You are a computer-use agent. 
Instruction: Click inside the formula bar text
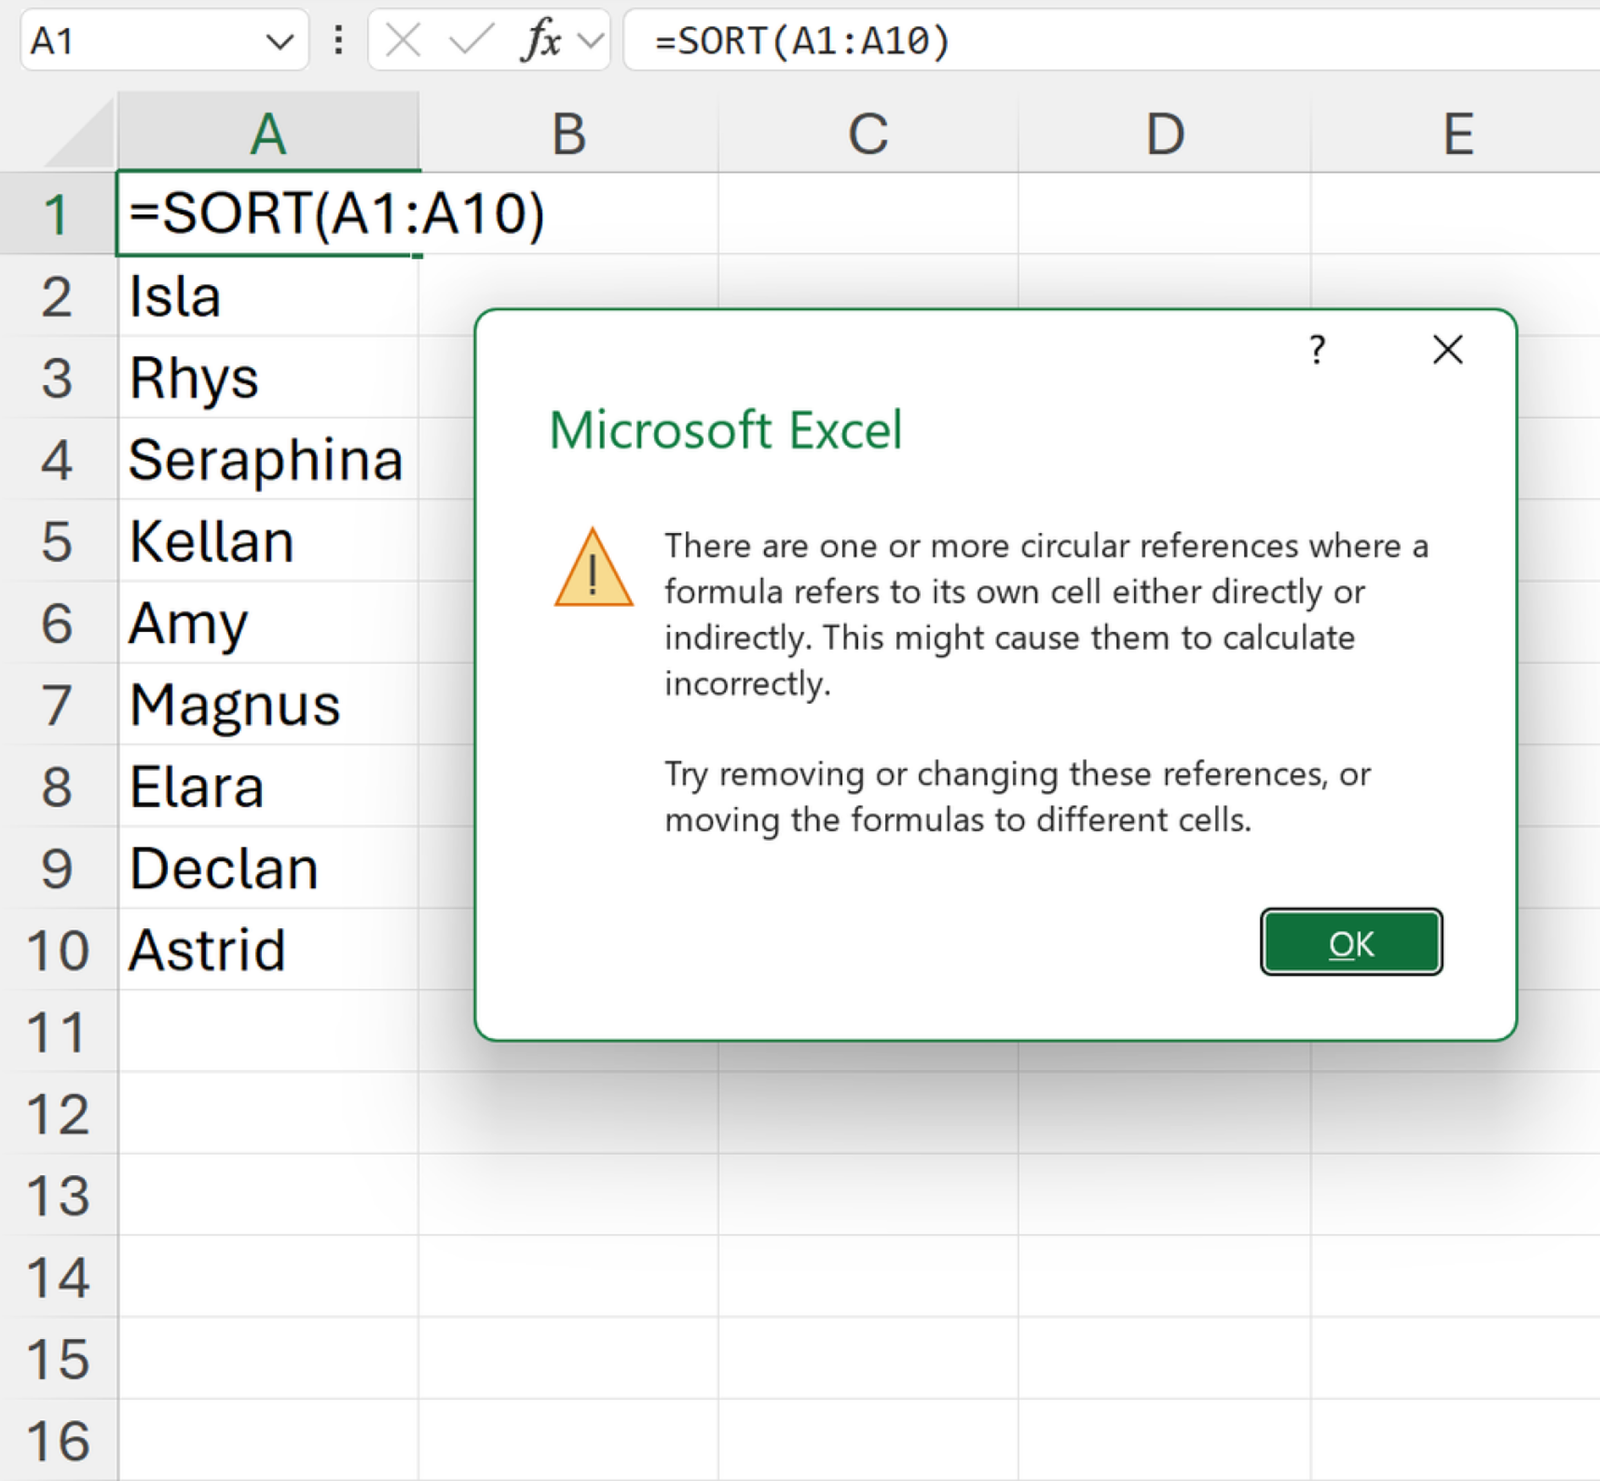click(1100, 41)
